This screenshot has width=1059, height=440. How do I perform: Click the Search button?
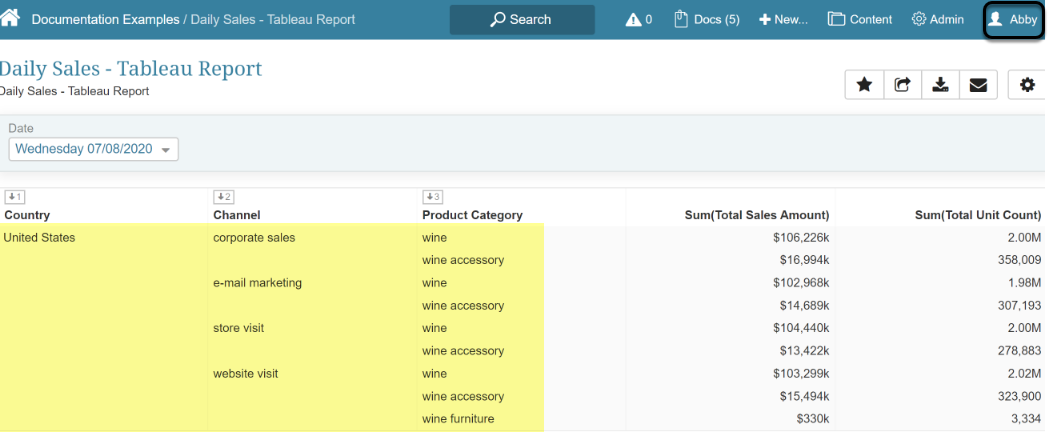[521, 20]
